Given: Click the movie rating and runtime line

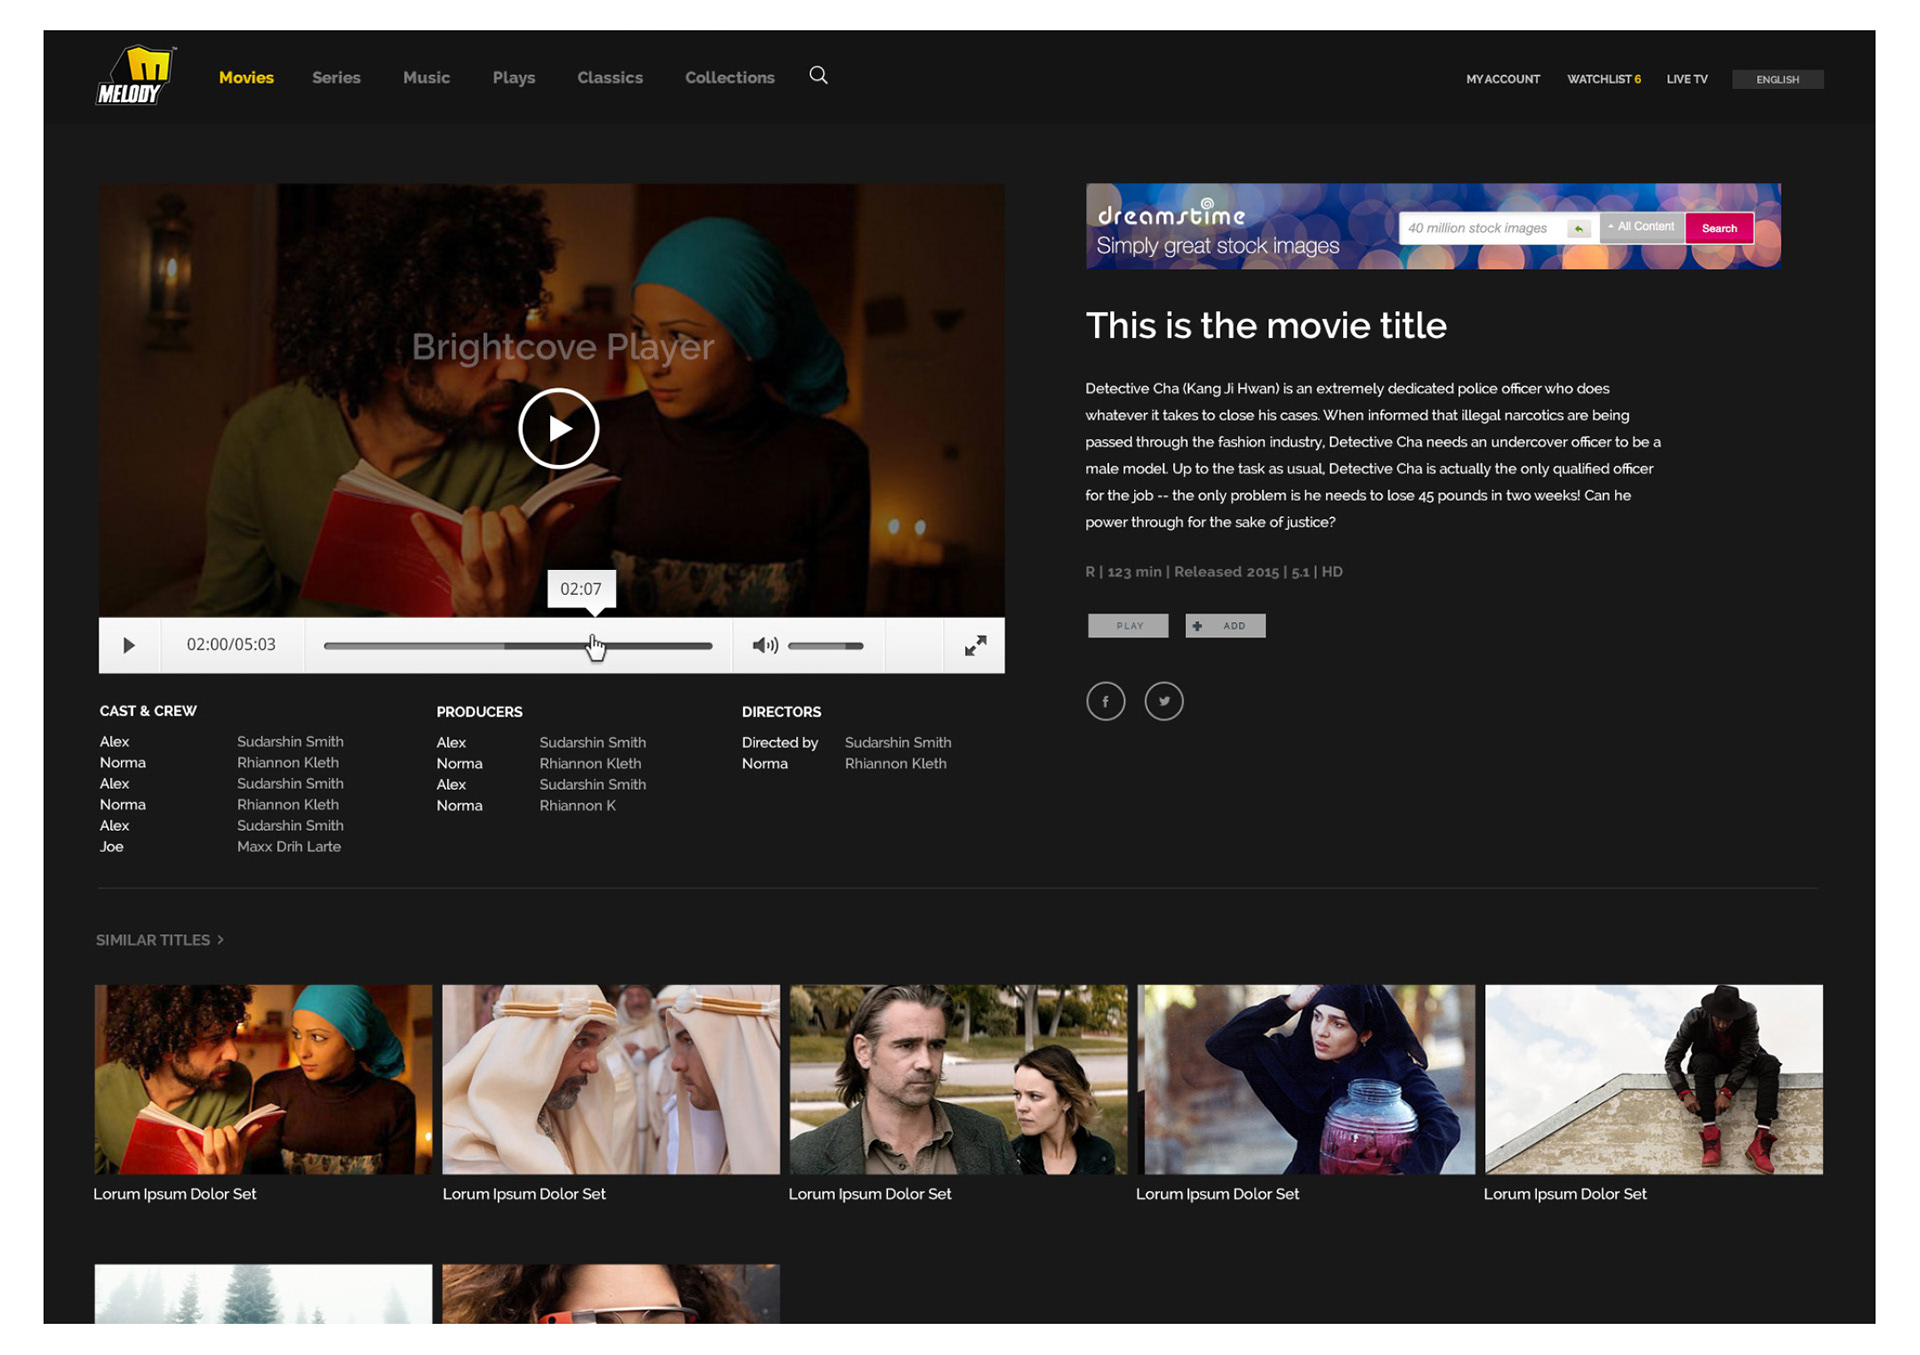Looking at the screenshot, I should [x=1214, y=572].
